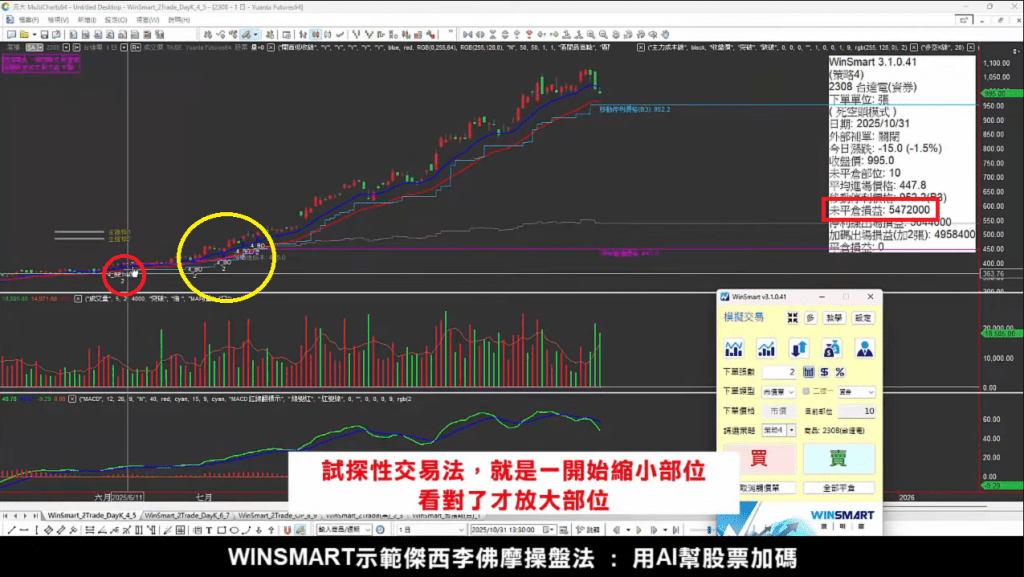
Task: Click the bar chart icon in WinSmart panel
Action: 735,348
